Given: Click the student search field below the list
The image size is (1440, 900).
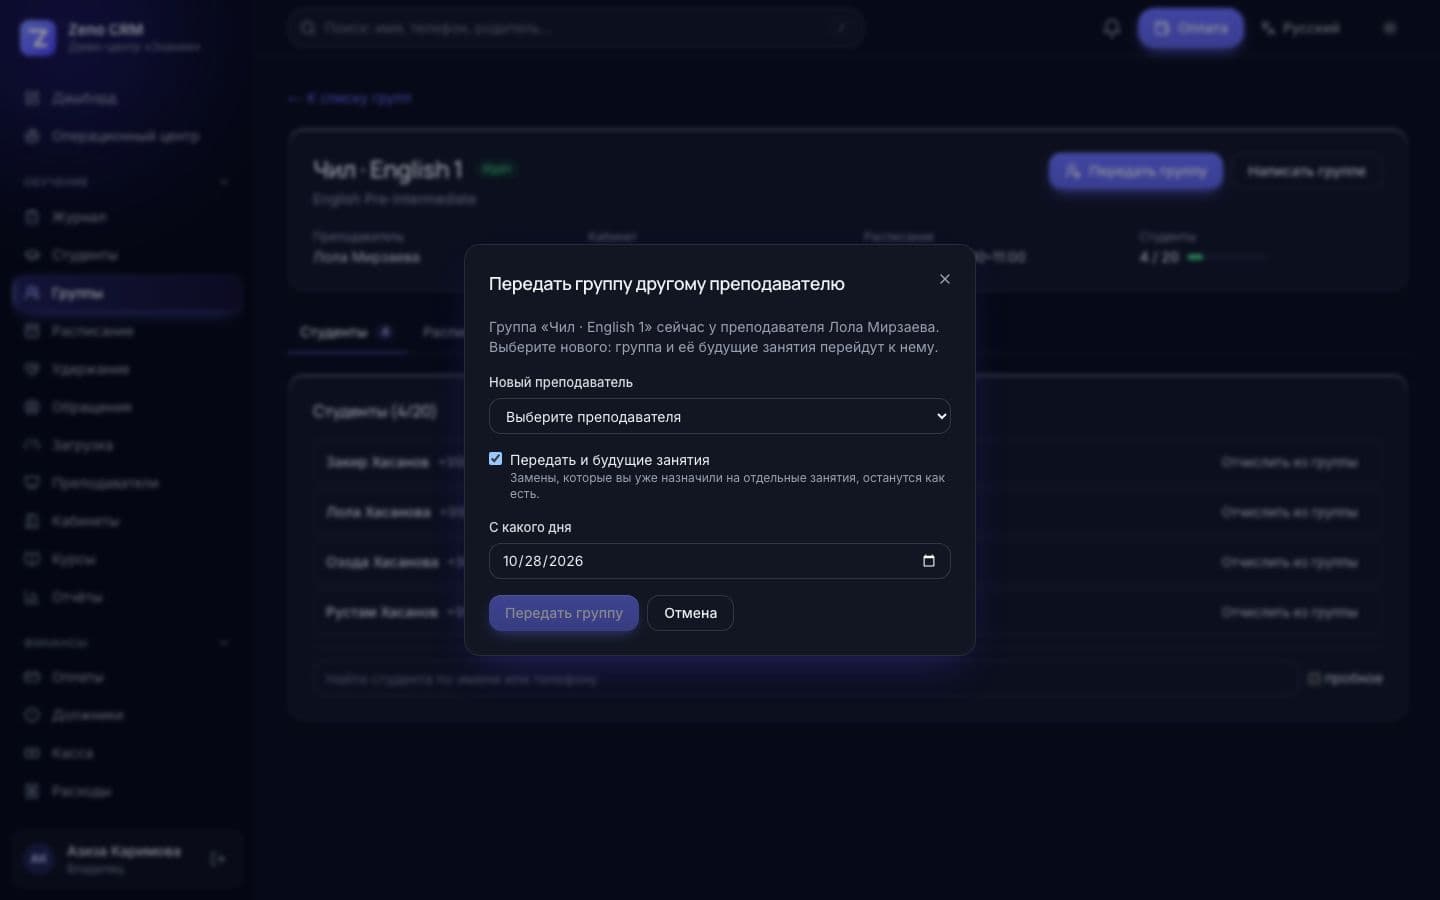Looking at the screenshot, I should click(x=804, y=679).
